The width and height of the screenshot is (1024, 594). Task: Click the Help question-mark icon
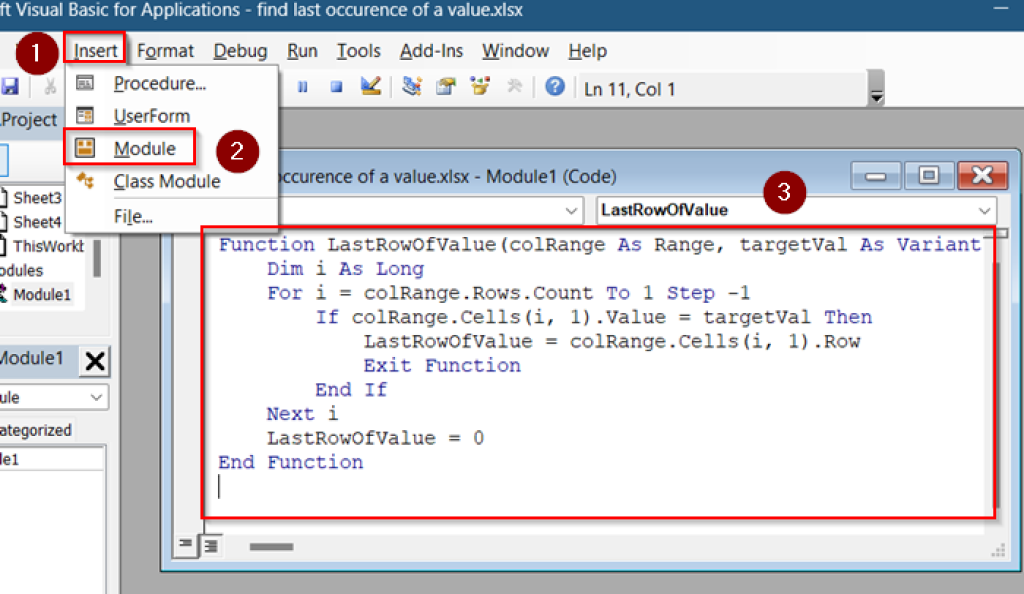click(556, 87)
